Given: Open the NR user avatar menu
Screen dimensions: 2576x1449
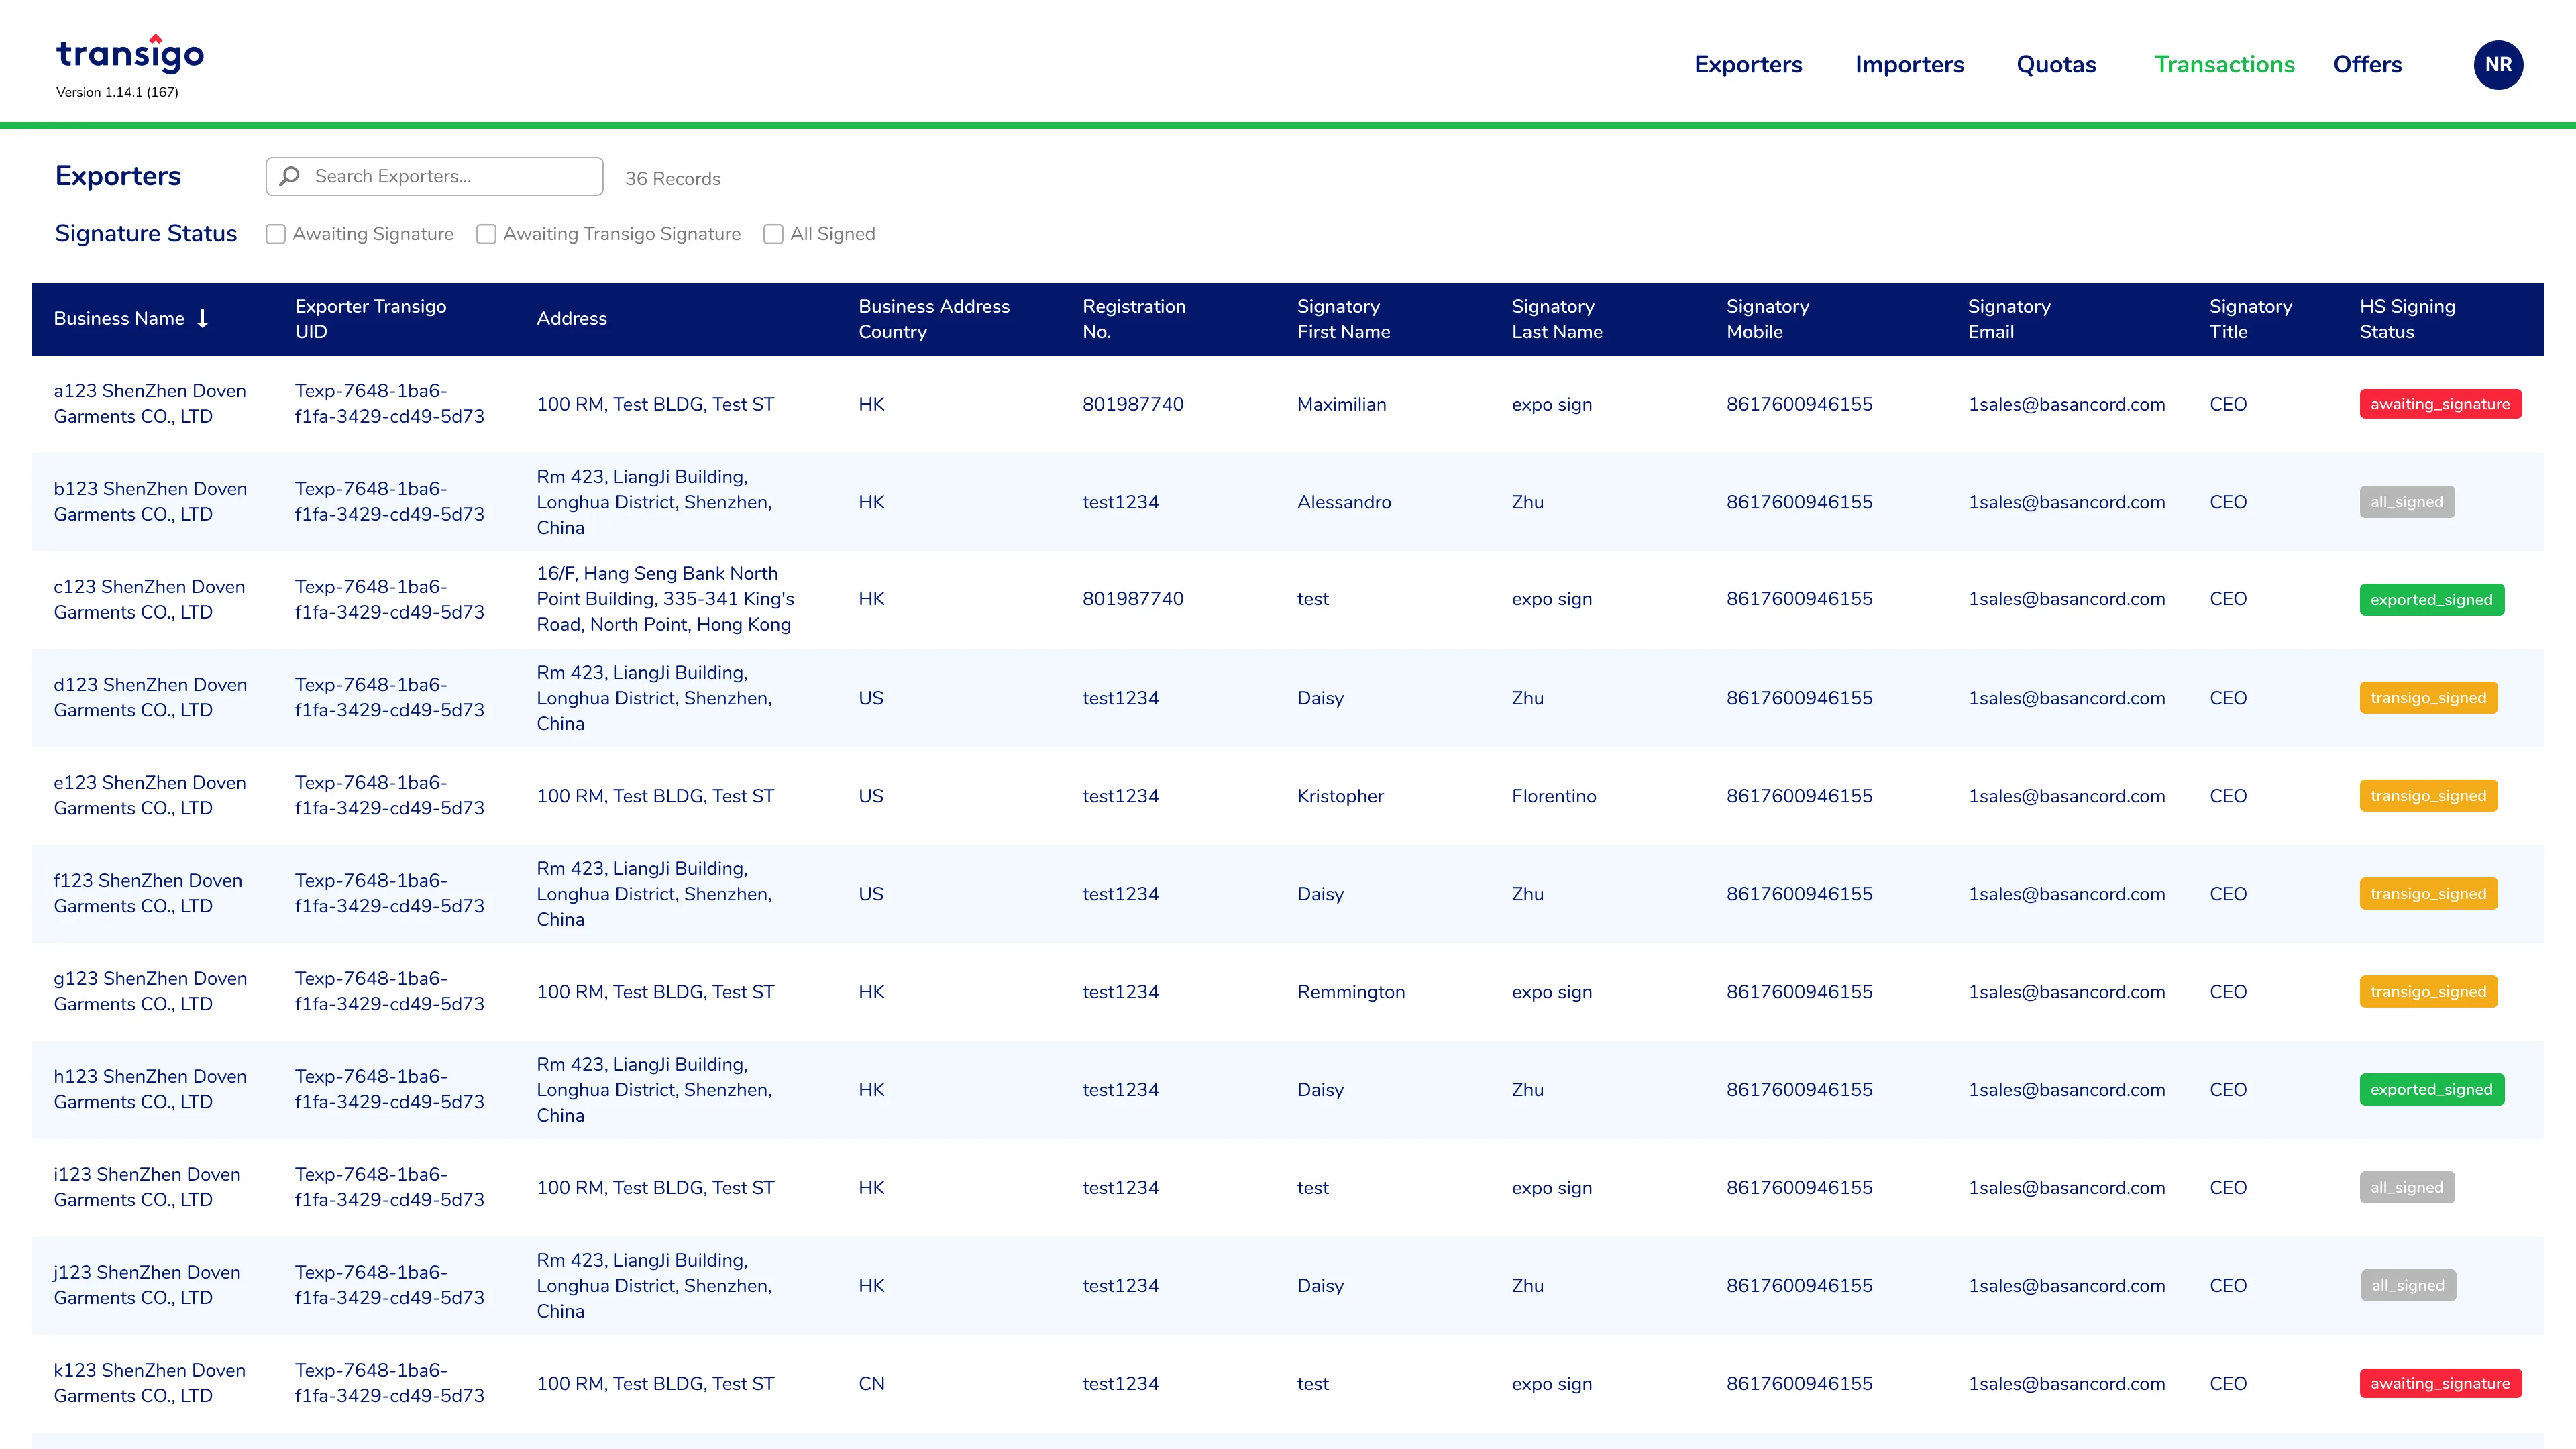Looking at the screenshot, I should [x=2498, y=65].
